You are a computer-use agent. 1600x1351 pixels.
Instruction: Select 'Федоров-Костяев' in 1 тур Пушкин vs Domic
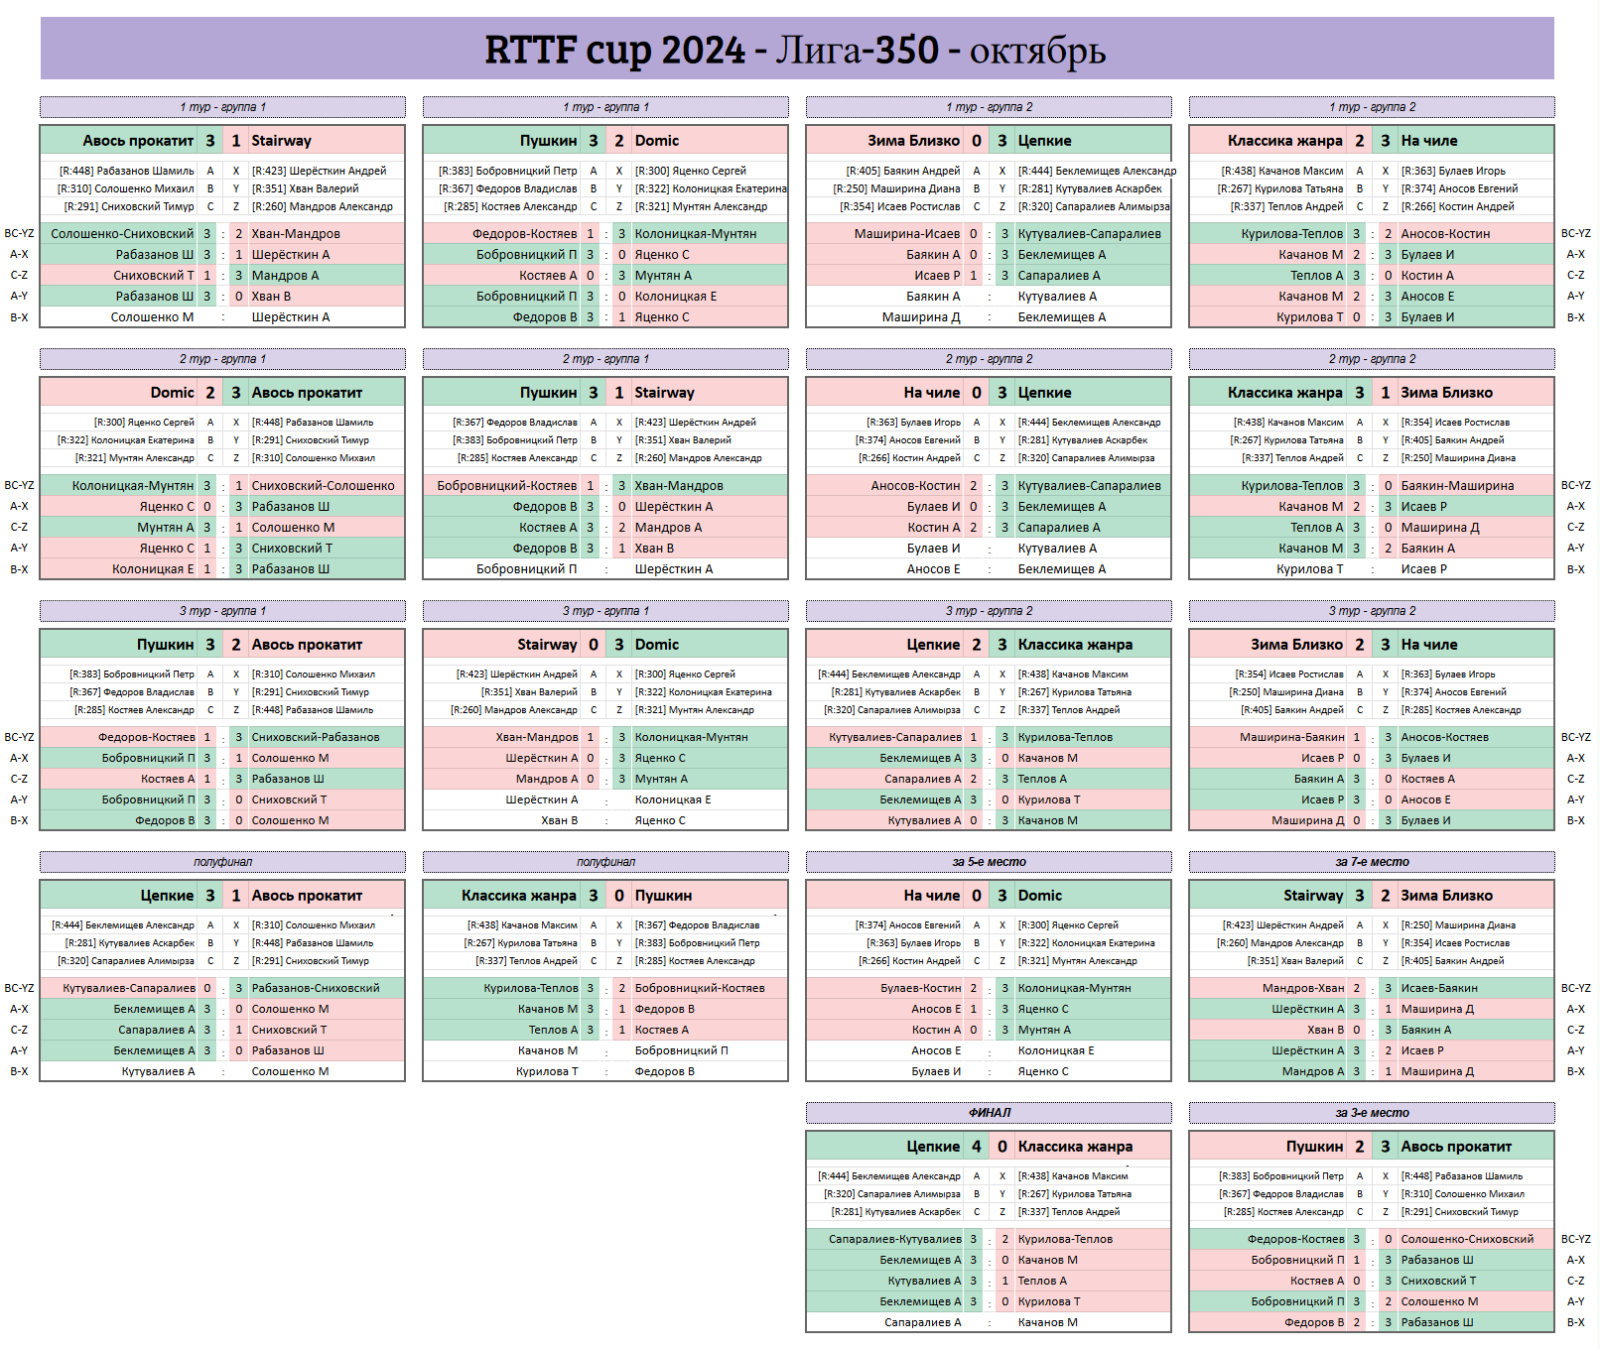(525, 234)
